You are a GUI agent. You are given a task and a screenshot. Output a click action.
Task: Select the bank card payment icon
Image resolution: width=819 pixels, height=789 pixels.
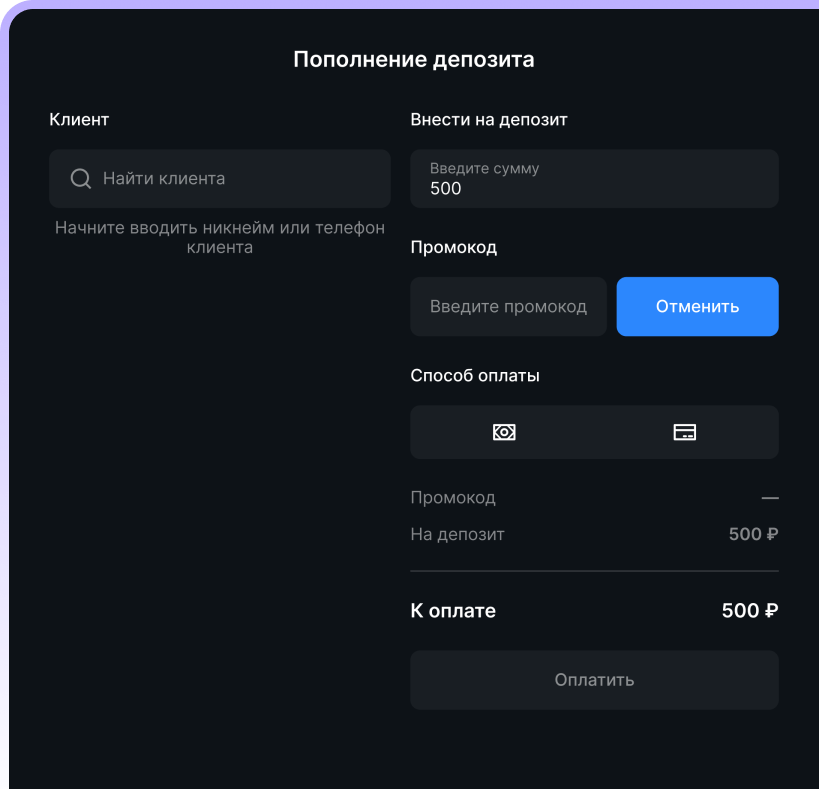685,431
